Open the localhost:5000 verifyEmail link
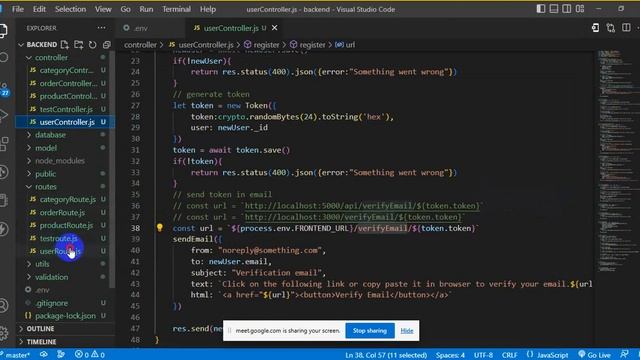 [361, 206]
